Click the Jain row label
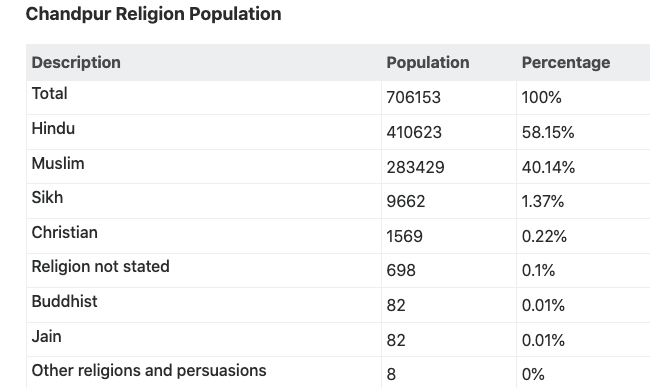The image size is (650, 388). [x=46, y=336]
